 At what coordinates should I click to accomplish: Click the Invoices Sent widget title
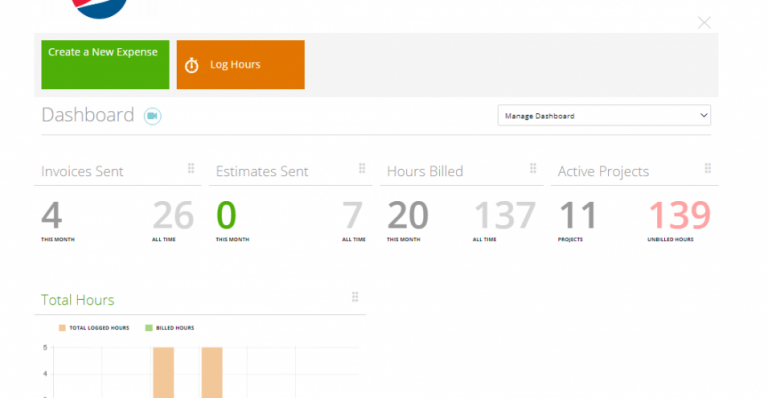tap(82, 171)
